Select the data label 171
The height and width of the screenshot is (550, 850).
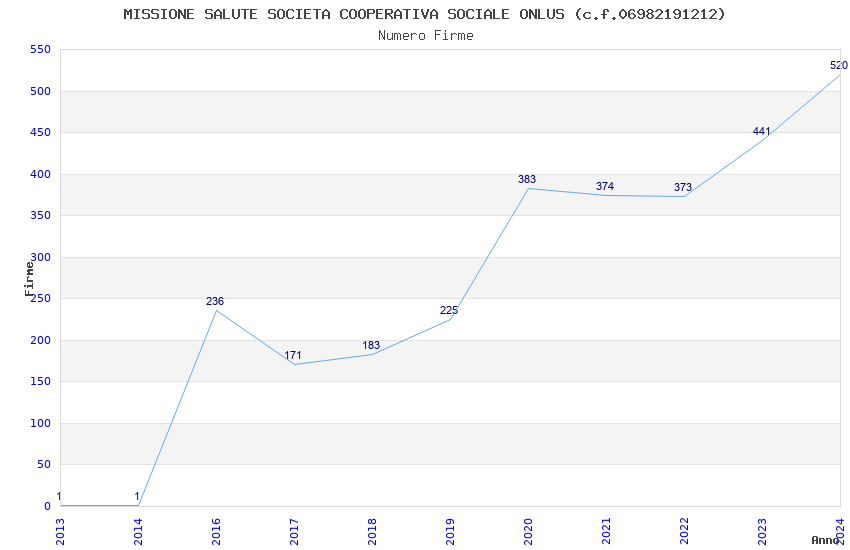point(293,355)
